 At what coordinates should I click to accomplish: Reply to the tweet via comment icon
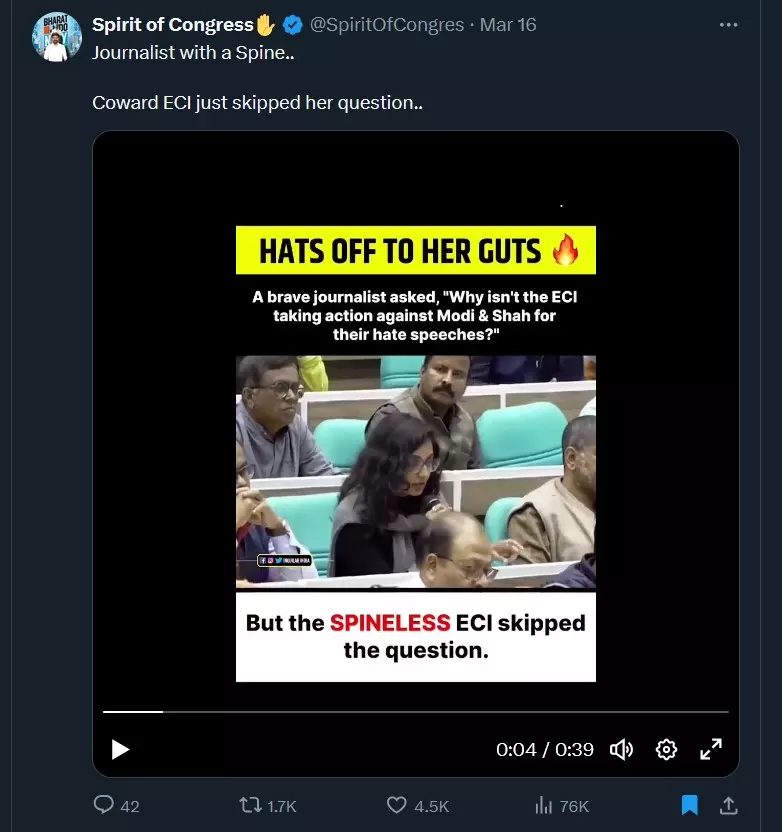104,805
